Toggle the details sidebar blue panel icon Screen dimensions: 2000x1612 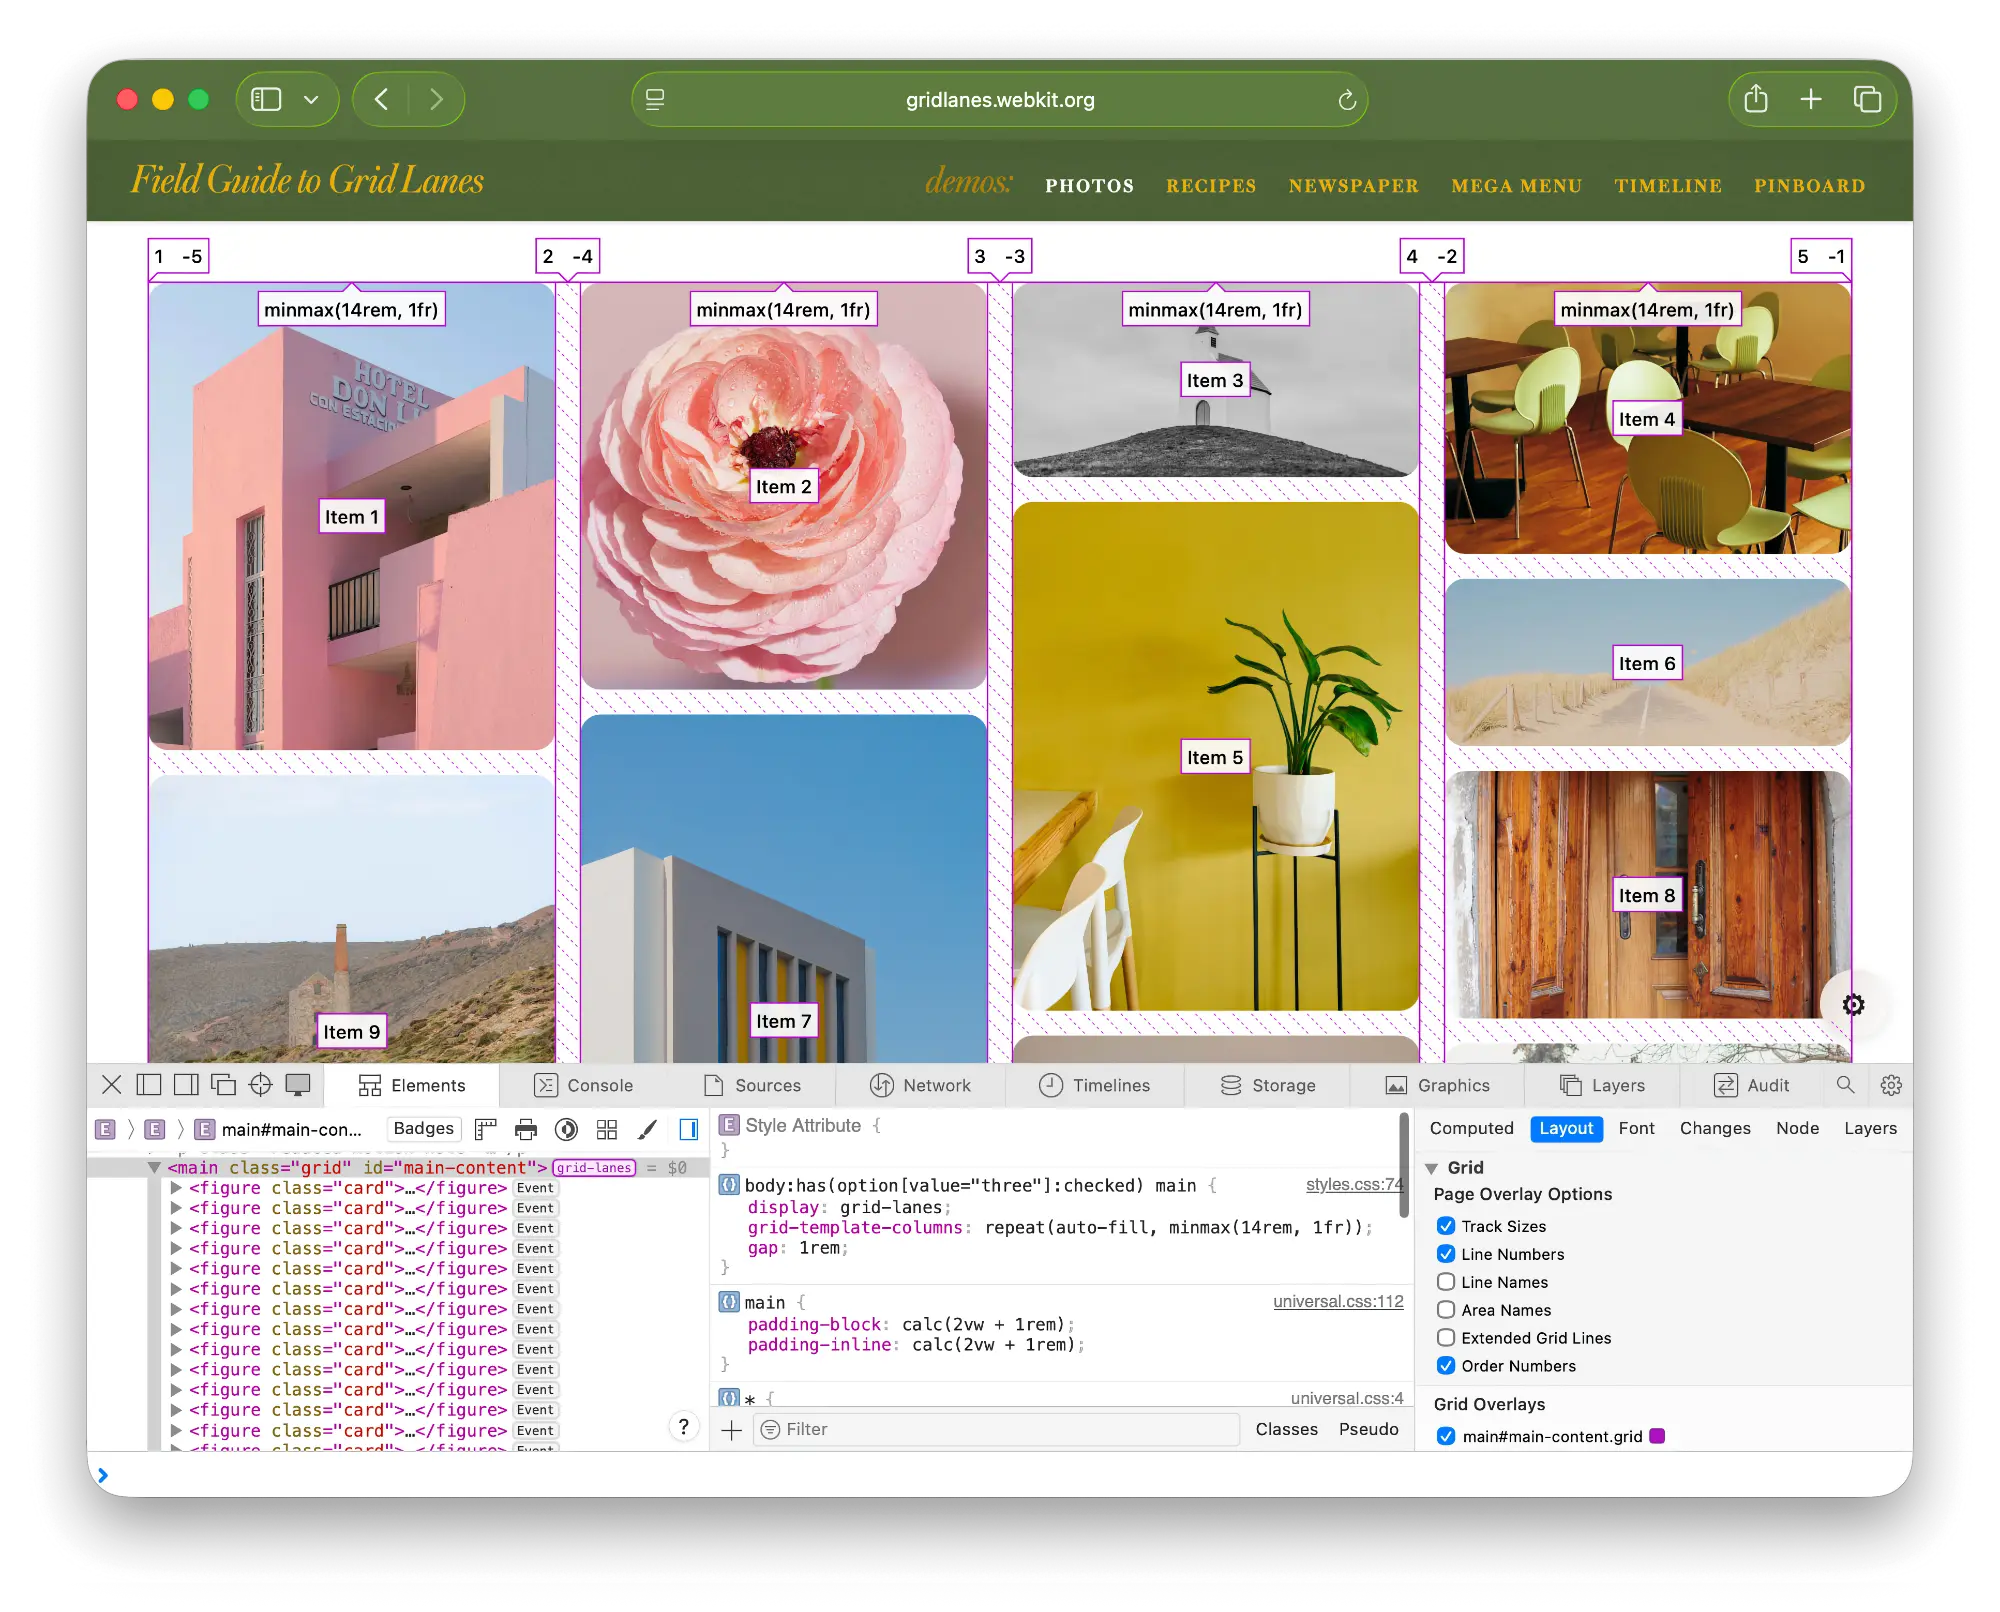pos(689,1129)
